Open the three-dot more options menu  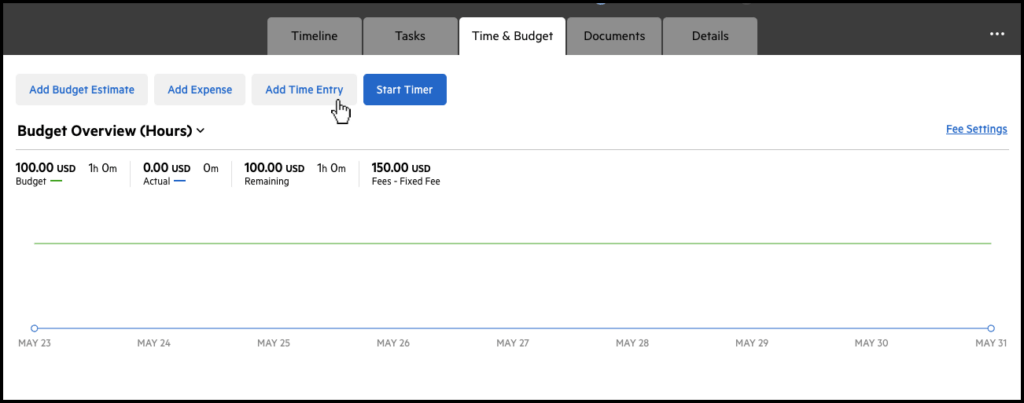pyautogui.click(x=997, y=35)
